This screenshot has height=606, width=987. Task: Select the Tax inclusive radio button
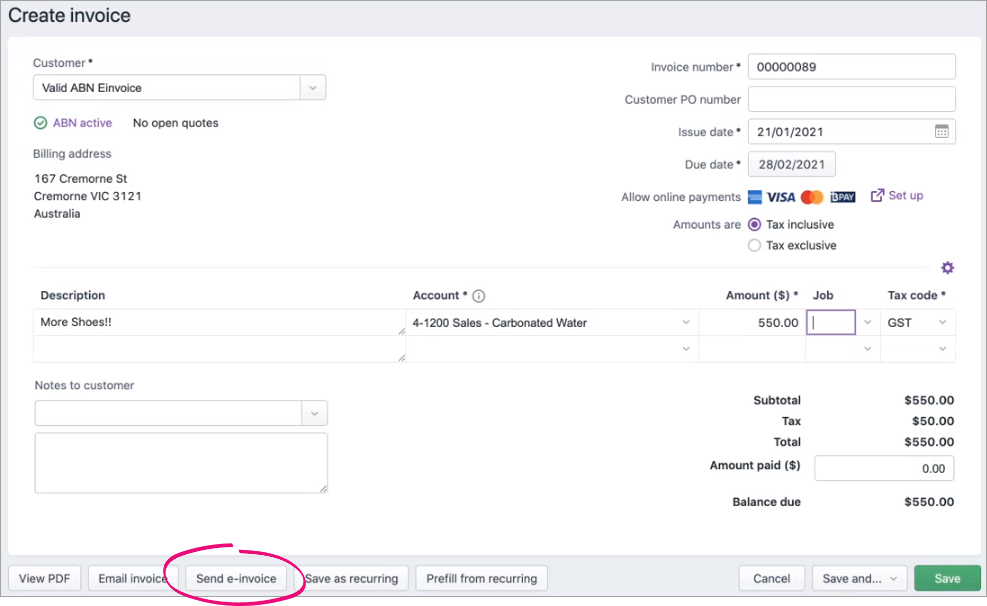point(753,224)
